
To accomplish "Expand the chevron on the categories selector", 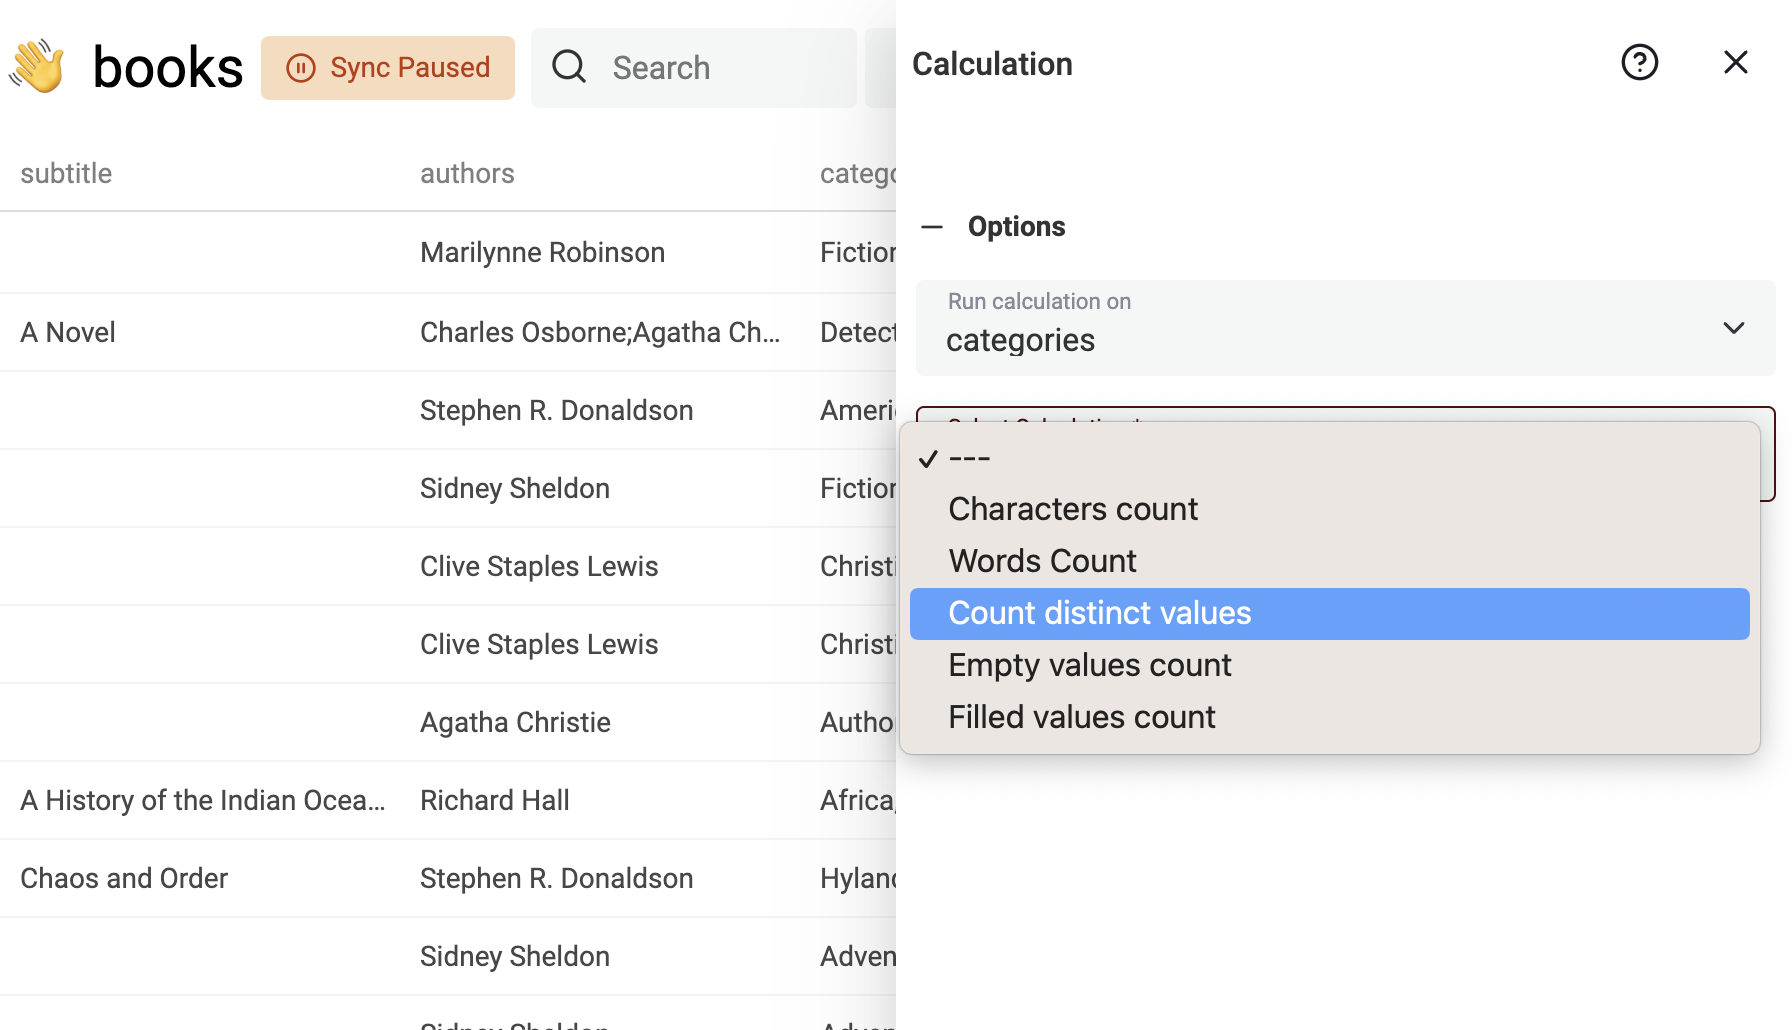I will click(x=1733, y=328).
